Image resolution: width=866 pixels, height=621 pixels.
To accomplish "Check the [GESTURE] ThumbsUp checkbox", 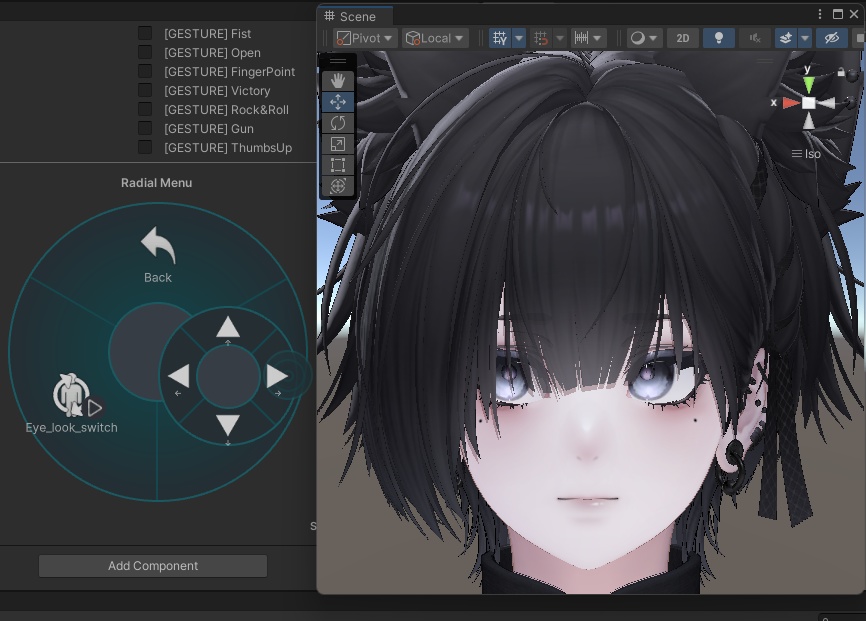I will pyautogui.click(x=143, y=147).
